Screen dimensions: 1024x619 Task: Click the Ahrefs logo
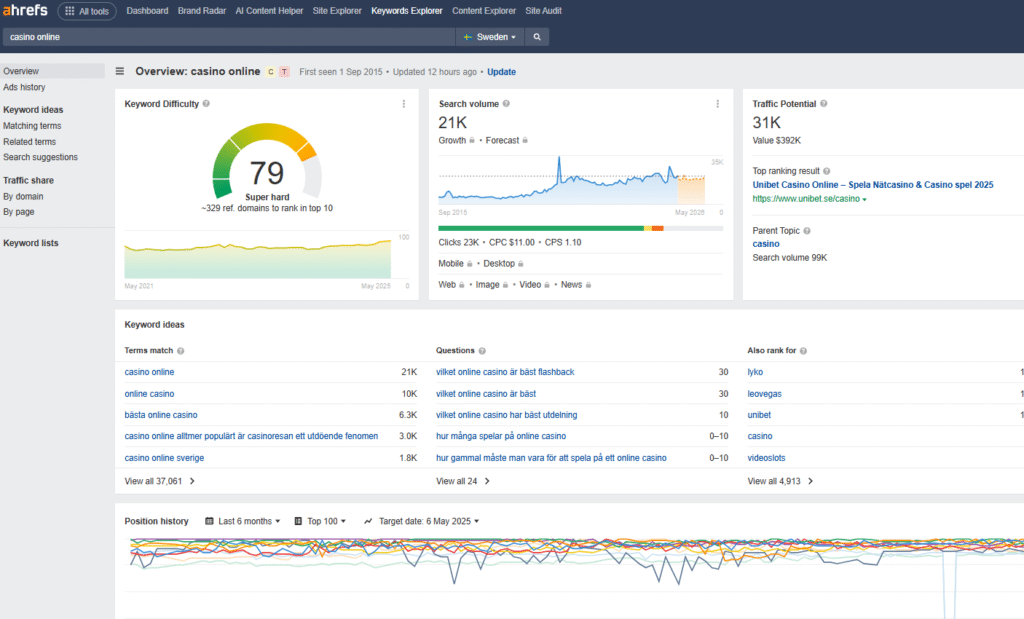coord(25,10)
